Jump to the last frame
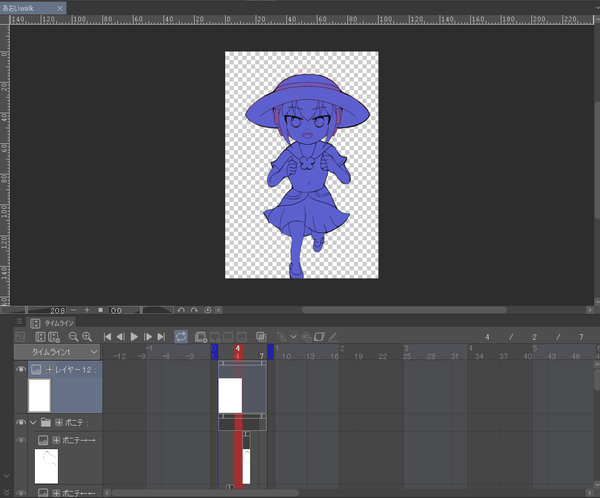Viewport: 600px width, 498px height. [x=161, y=337]
